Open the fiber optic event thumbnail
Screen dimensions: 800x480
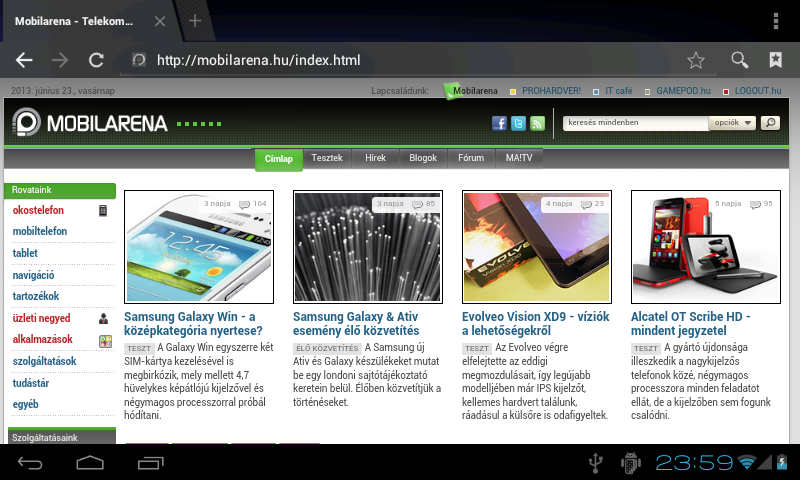(368, 247)
